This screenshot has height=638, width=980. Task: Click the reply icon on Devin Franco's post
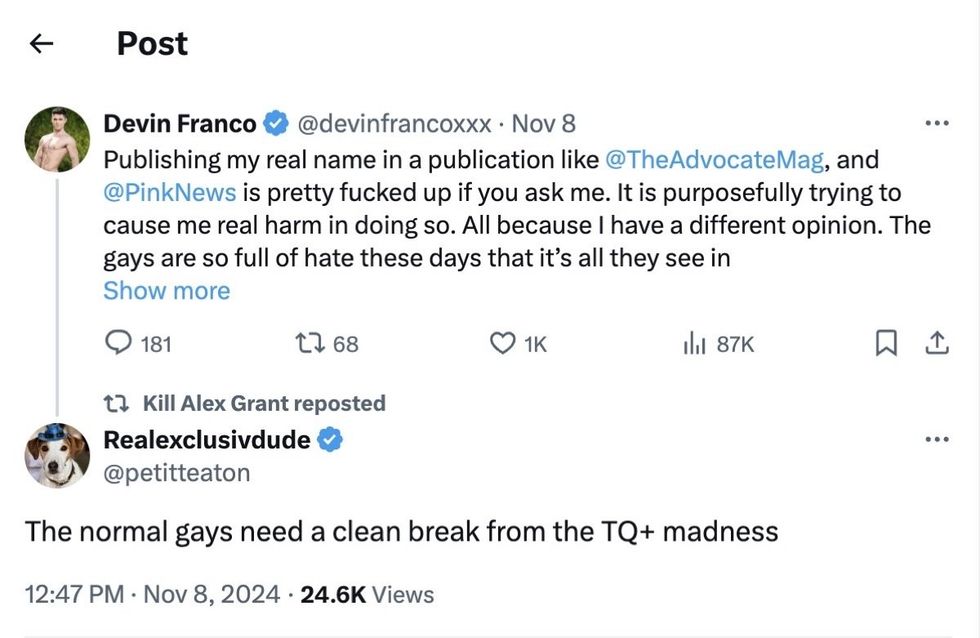(x=120, y=343)
